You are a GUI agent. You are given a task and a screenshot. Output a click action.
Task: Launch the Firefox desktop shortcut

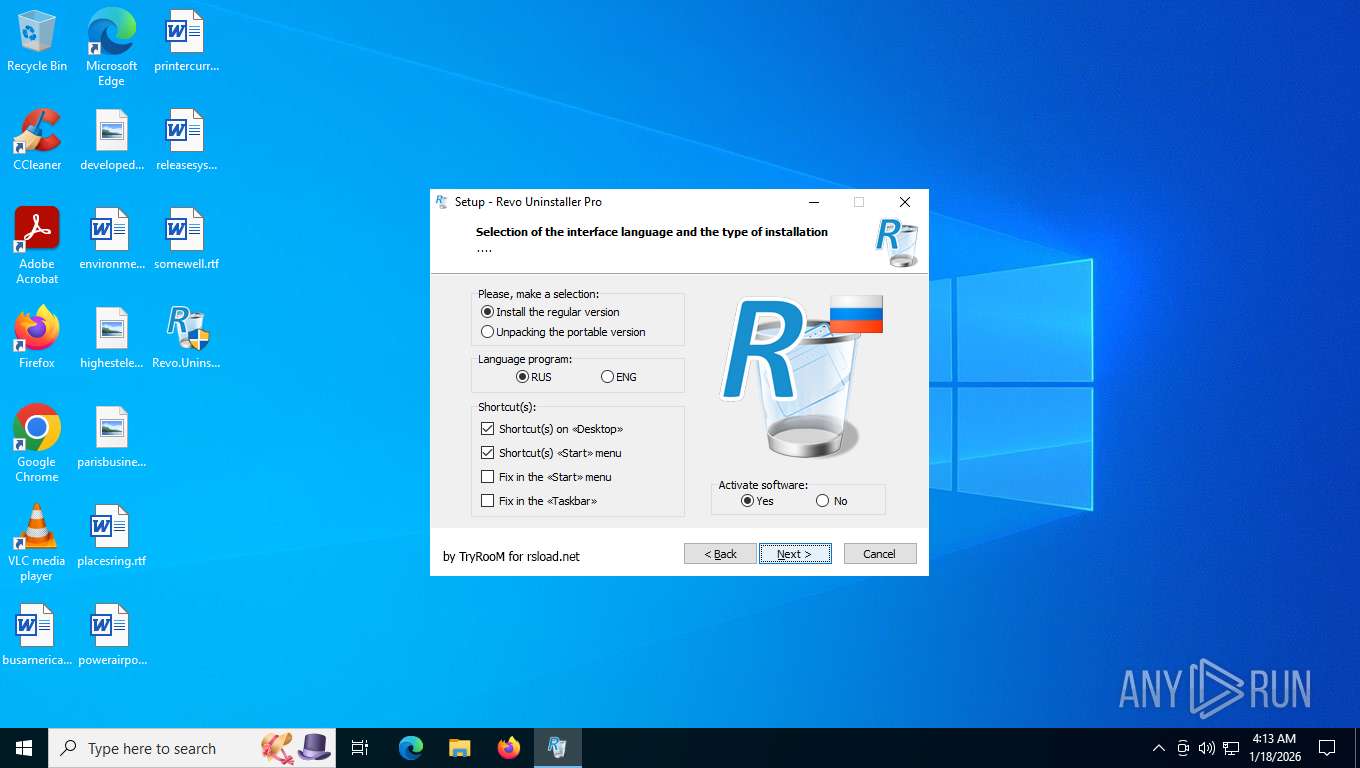(37, 338)
